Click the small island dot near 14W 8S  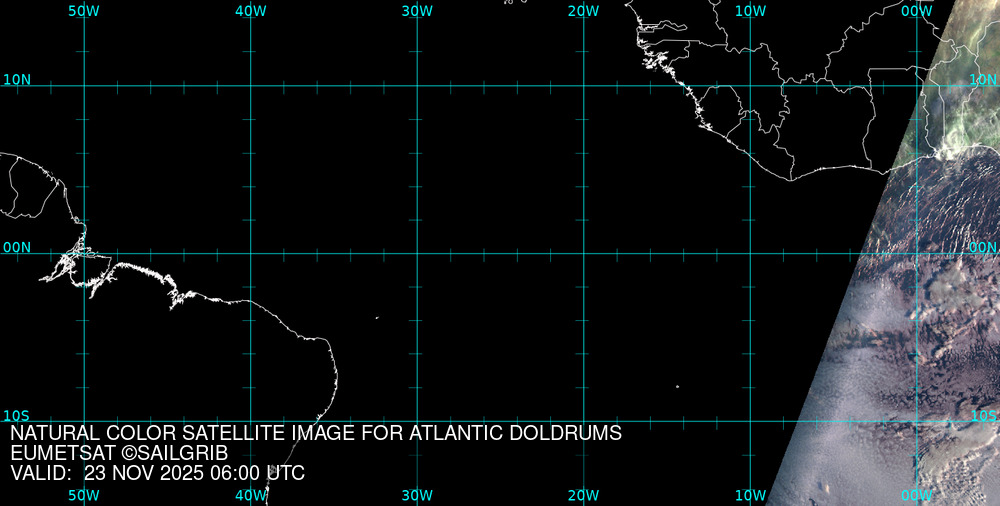[x=677, y=386]
